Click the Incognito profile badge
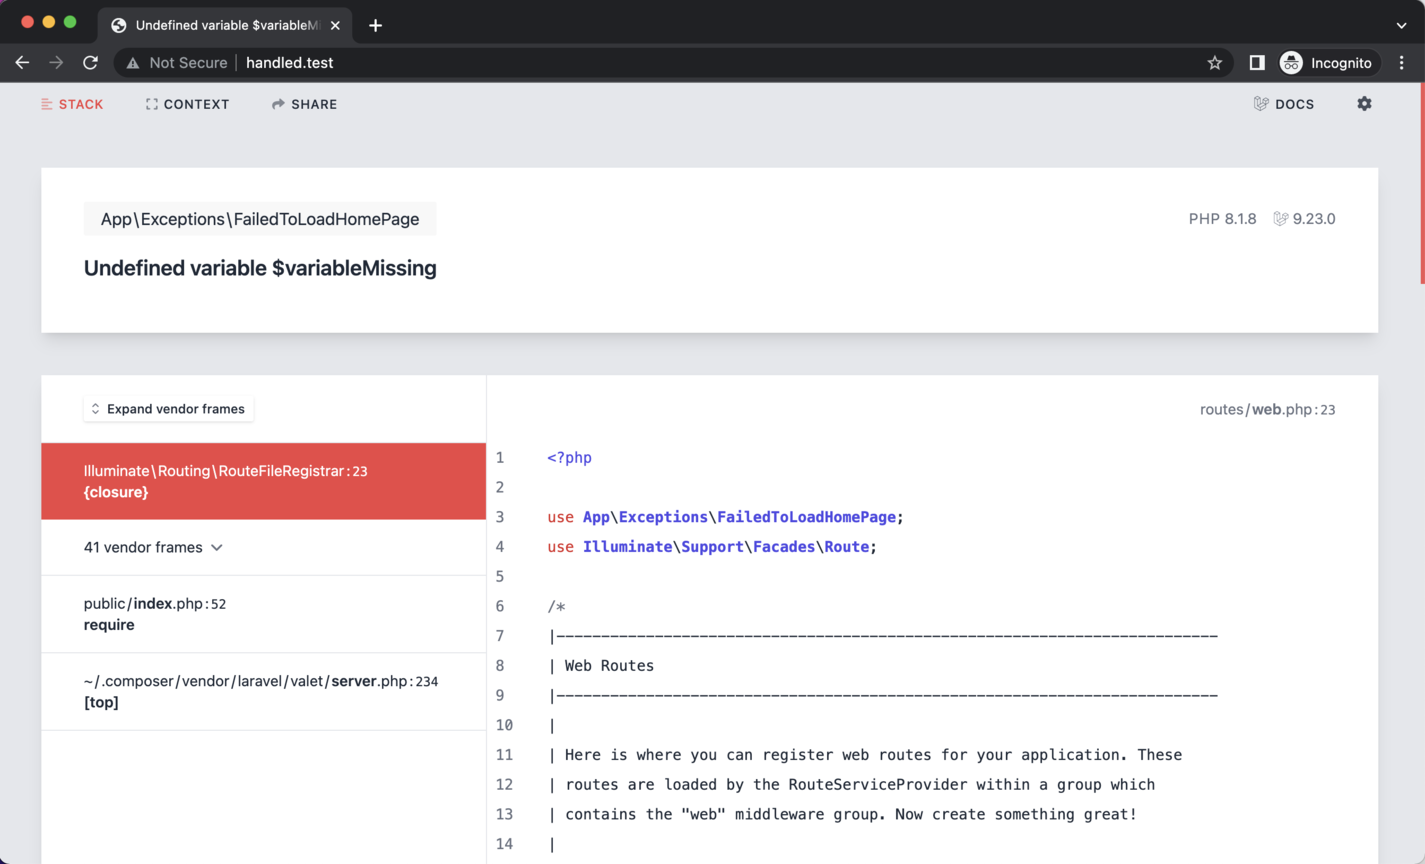Viewport: 1425px width, 864px height. coord(1327,62)
